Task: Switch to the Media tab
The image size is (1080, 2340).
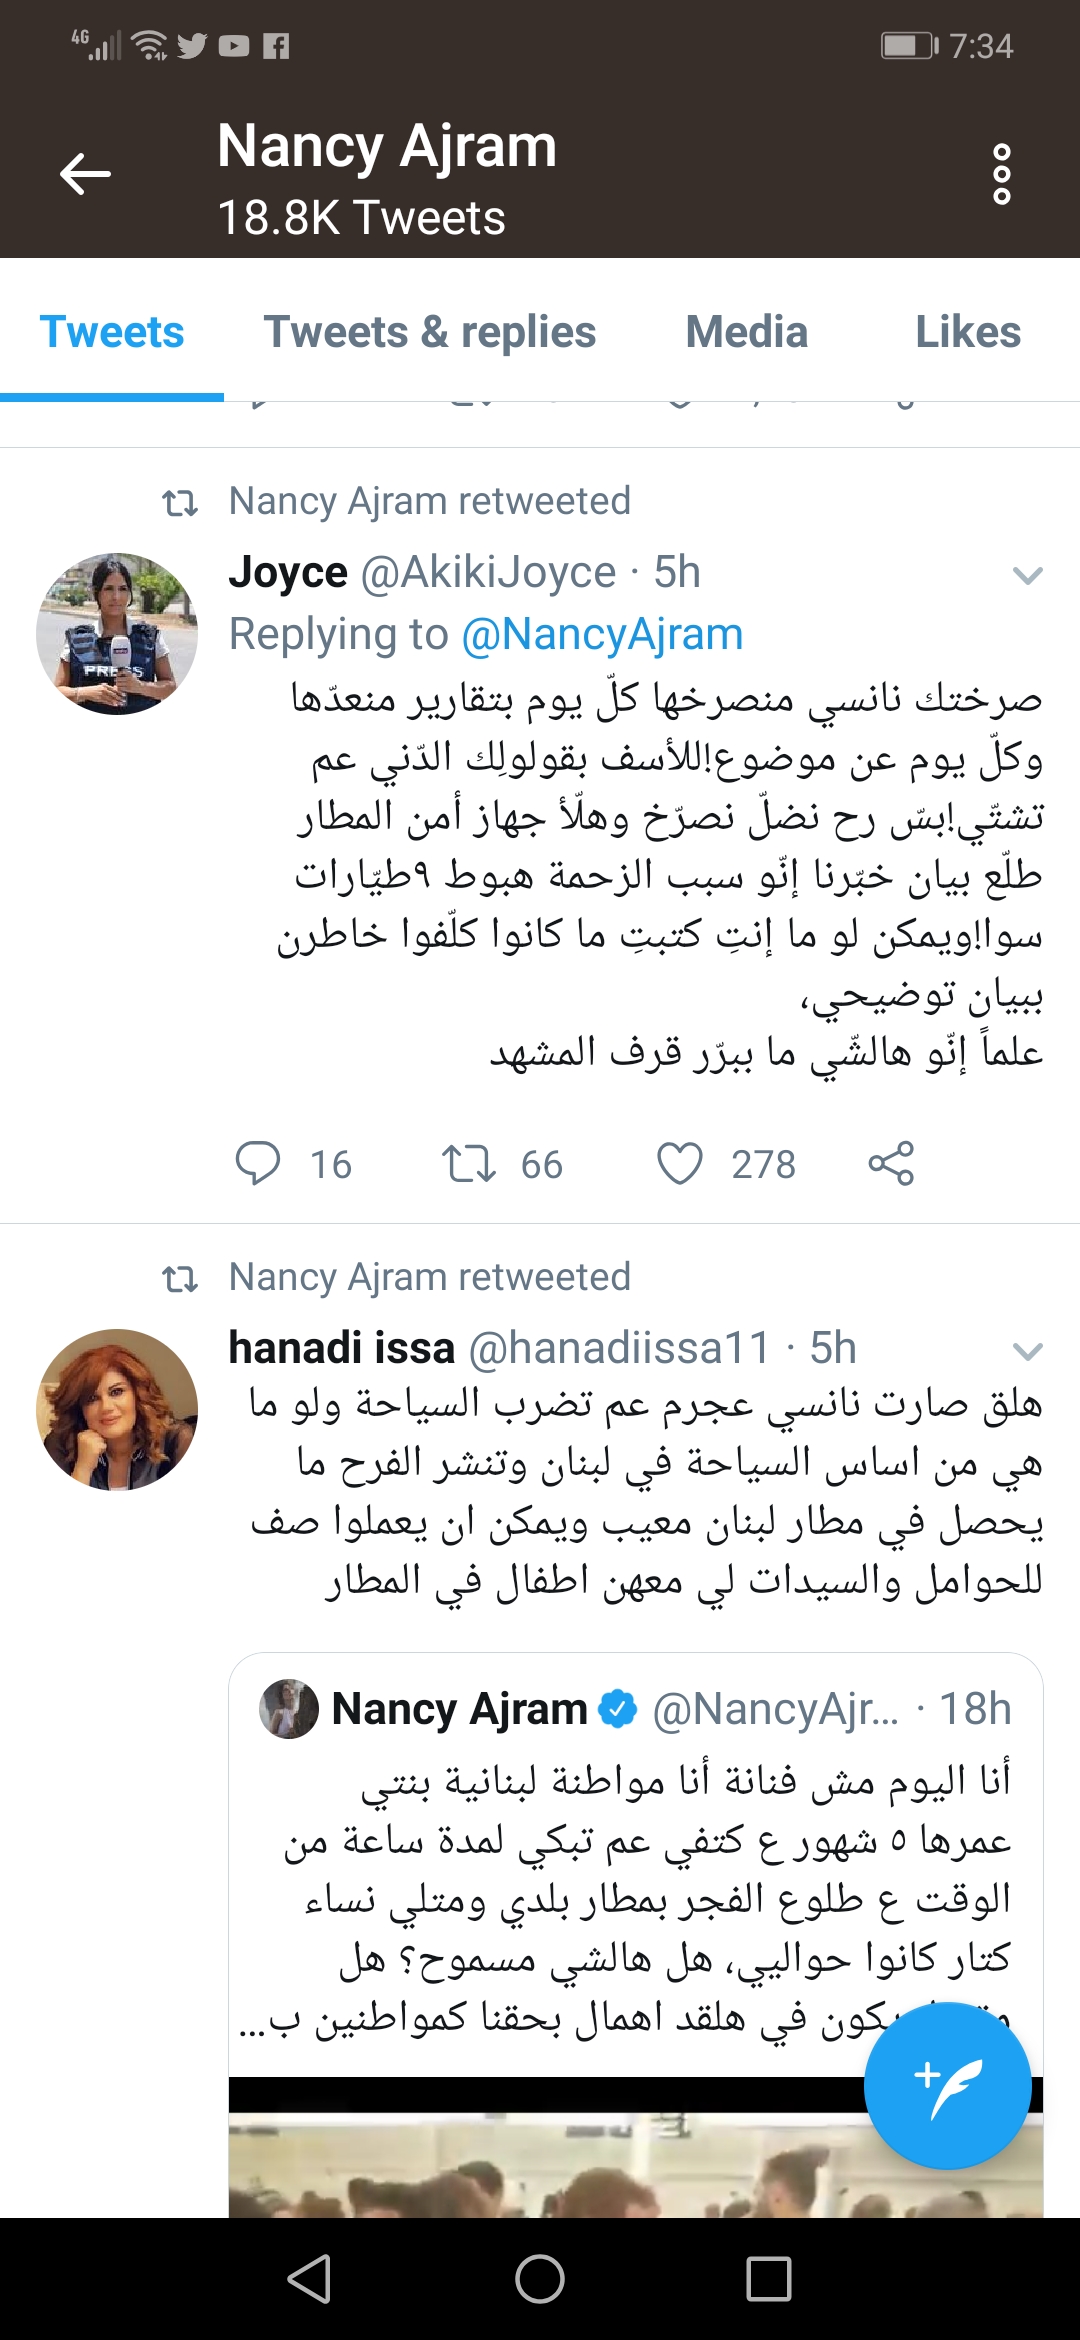Action: tap(746, 332)
